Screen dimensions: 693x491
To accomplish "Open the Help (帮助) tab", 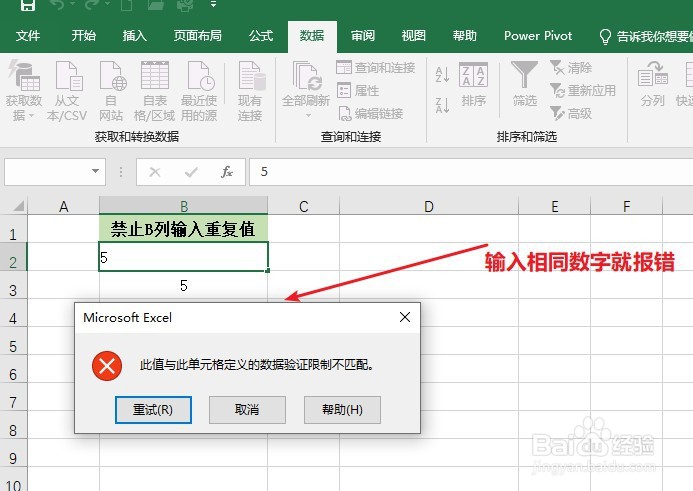I will (465, 36).
